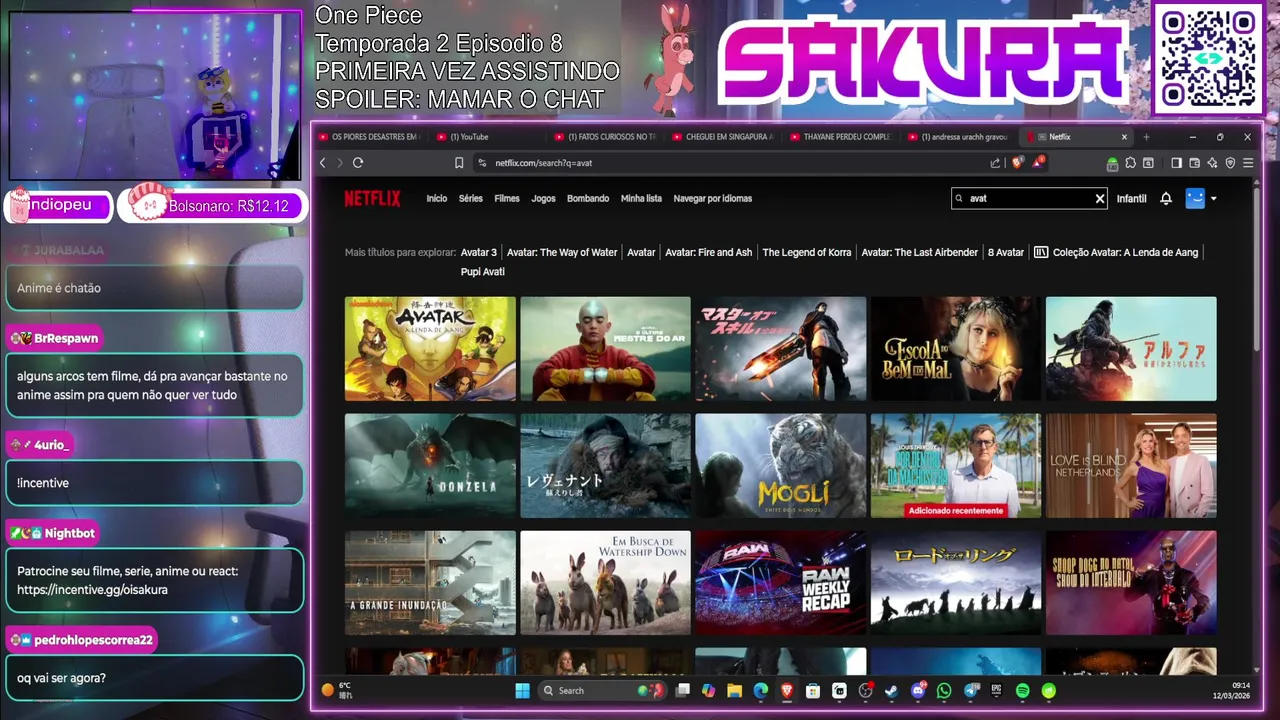Click the Netflix logo
This screenshot has height=720, width=1280.
372,198
